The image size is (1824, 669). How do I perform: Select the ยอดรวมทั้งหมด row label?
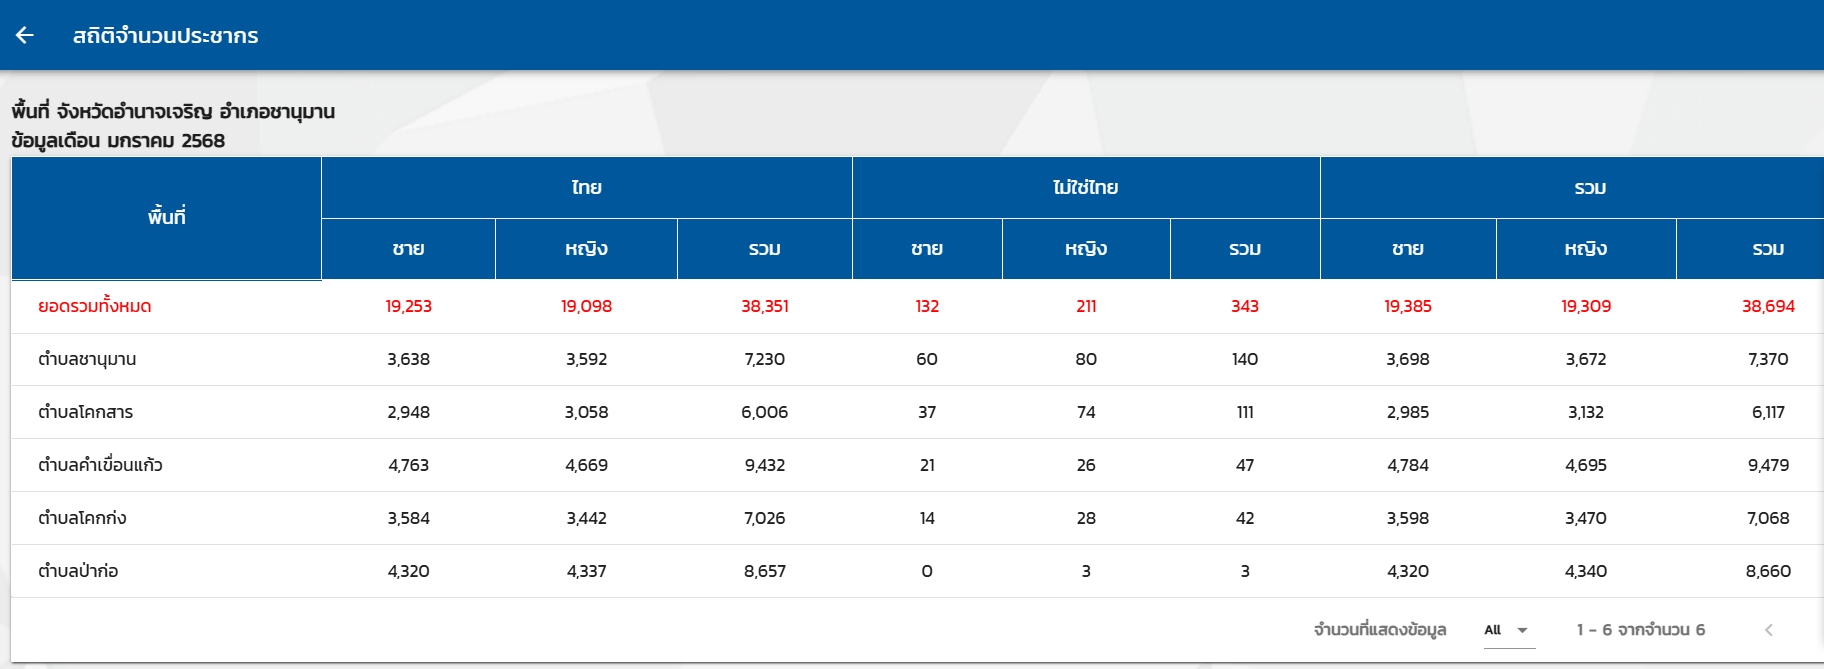tap(95, 306)
